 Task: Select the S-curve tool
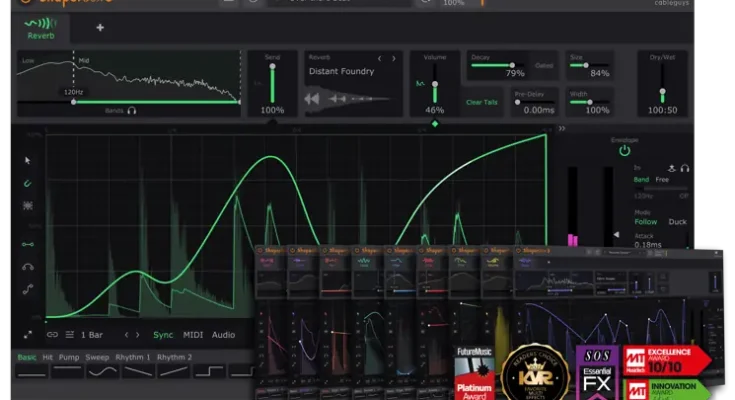[28, 289]
